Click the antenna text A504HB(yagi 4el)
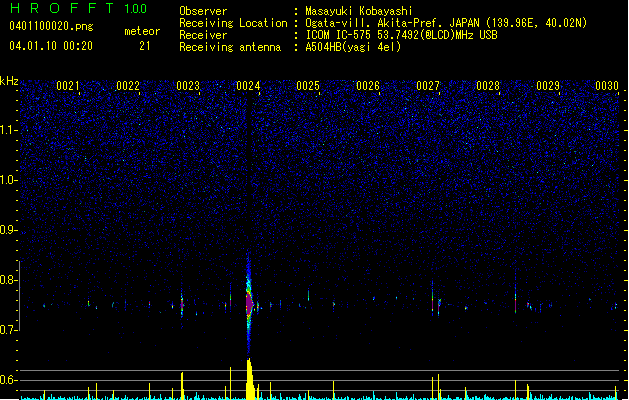629x400 pixels. 353,47
